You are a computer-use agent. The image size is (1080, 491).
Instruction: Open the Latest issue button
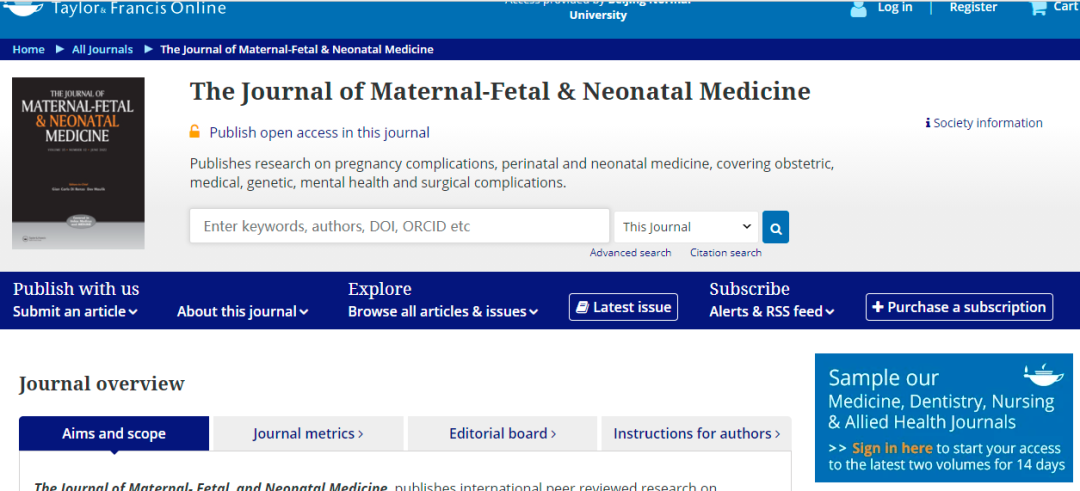point(623,307)
